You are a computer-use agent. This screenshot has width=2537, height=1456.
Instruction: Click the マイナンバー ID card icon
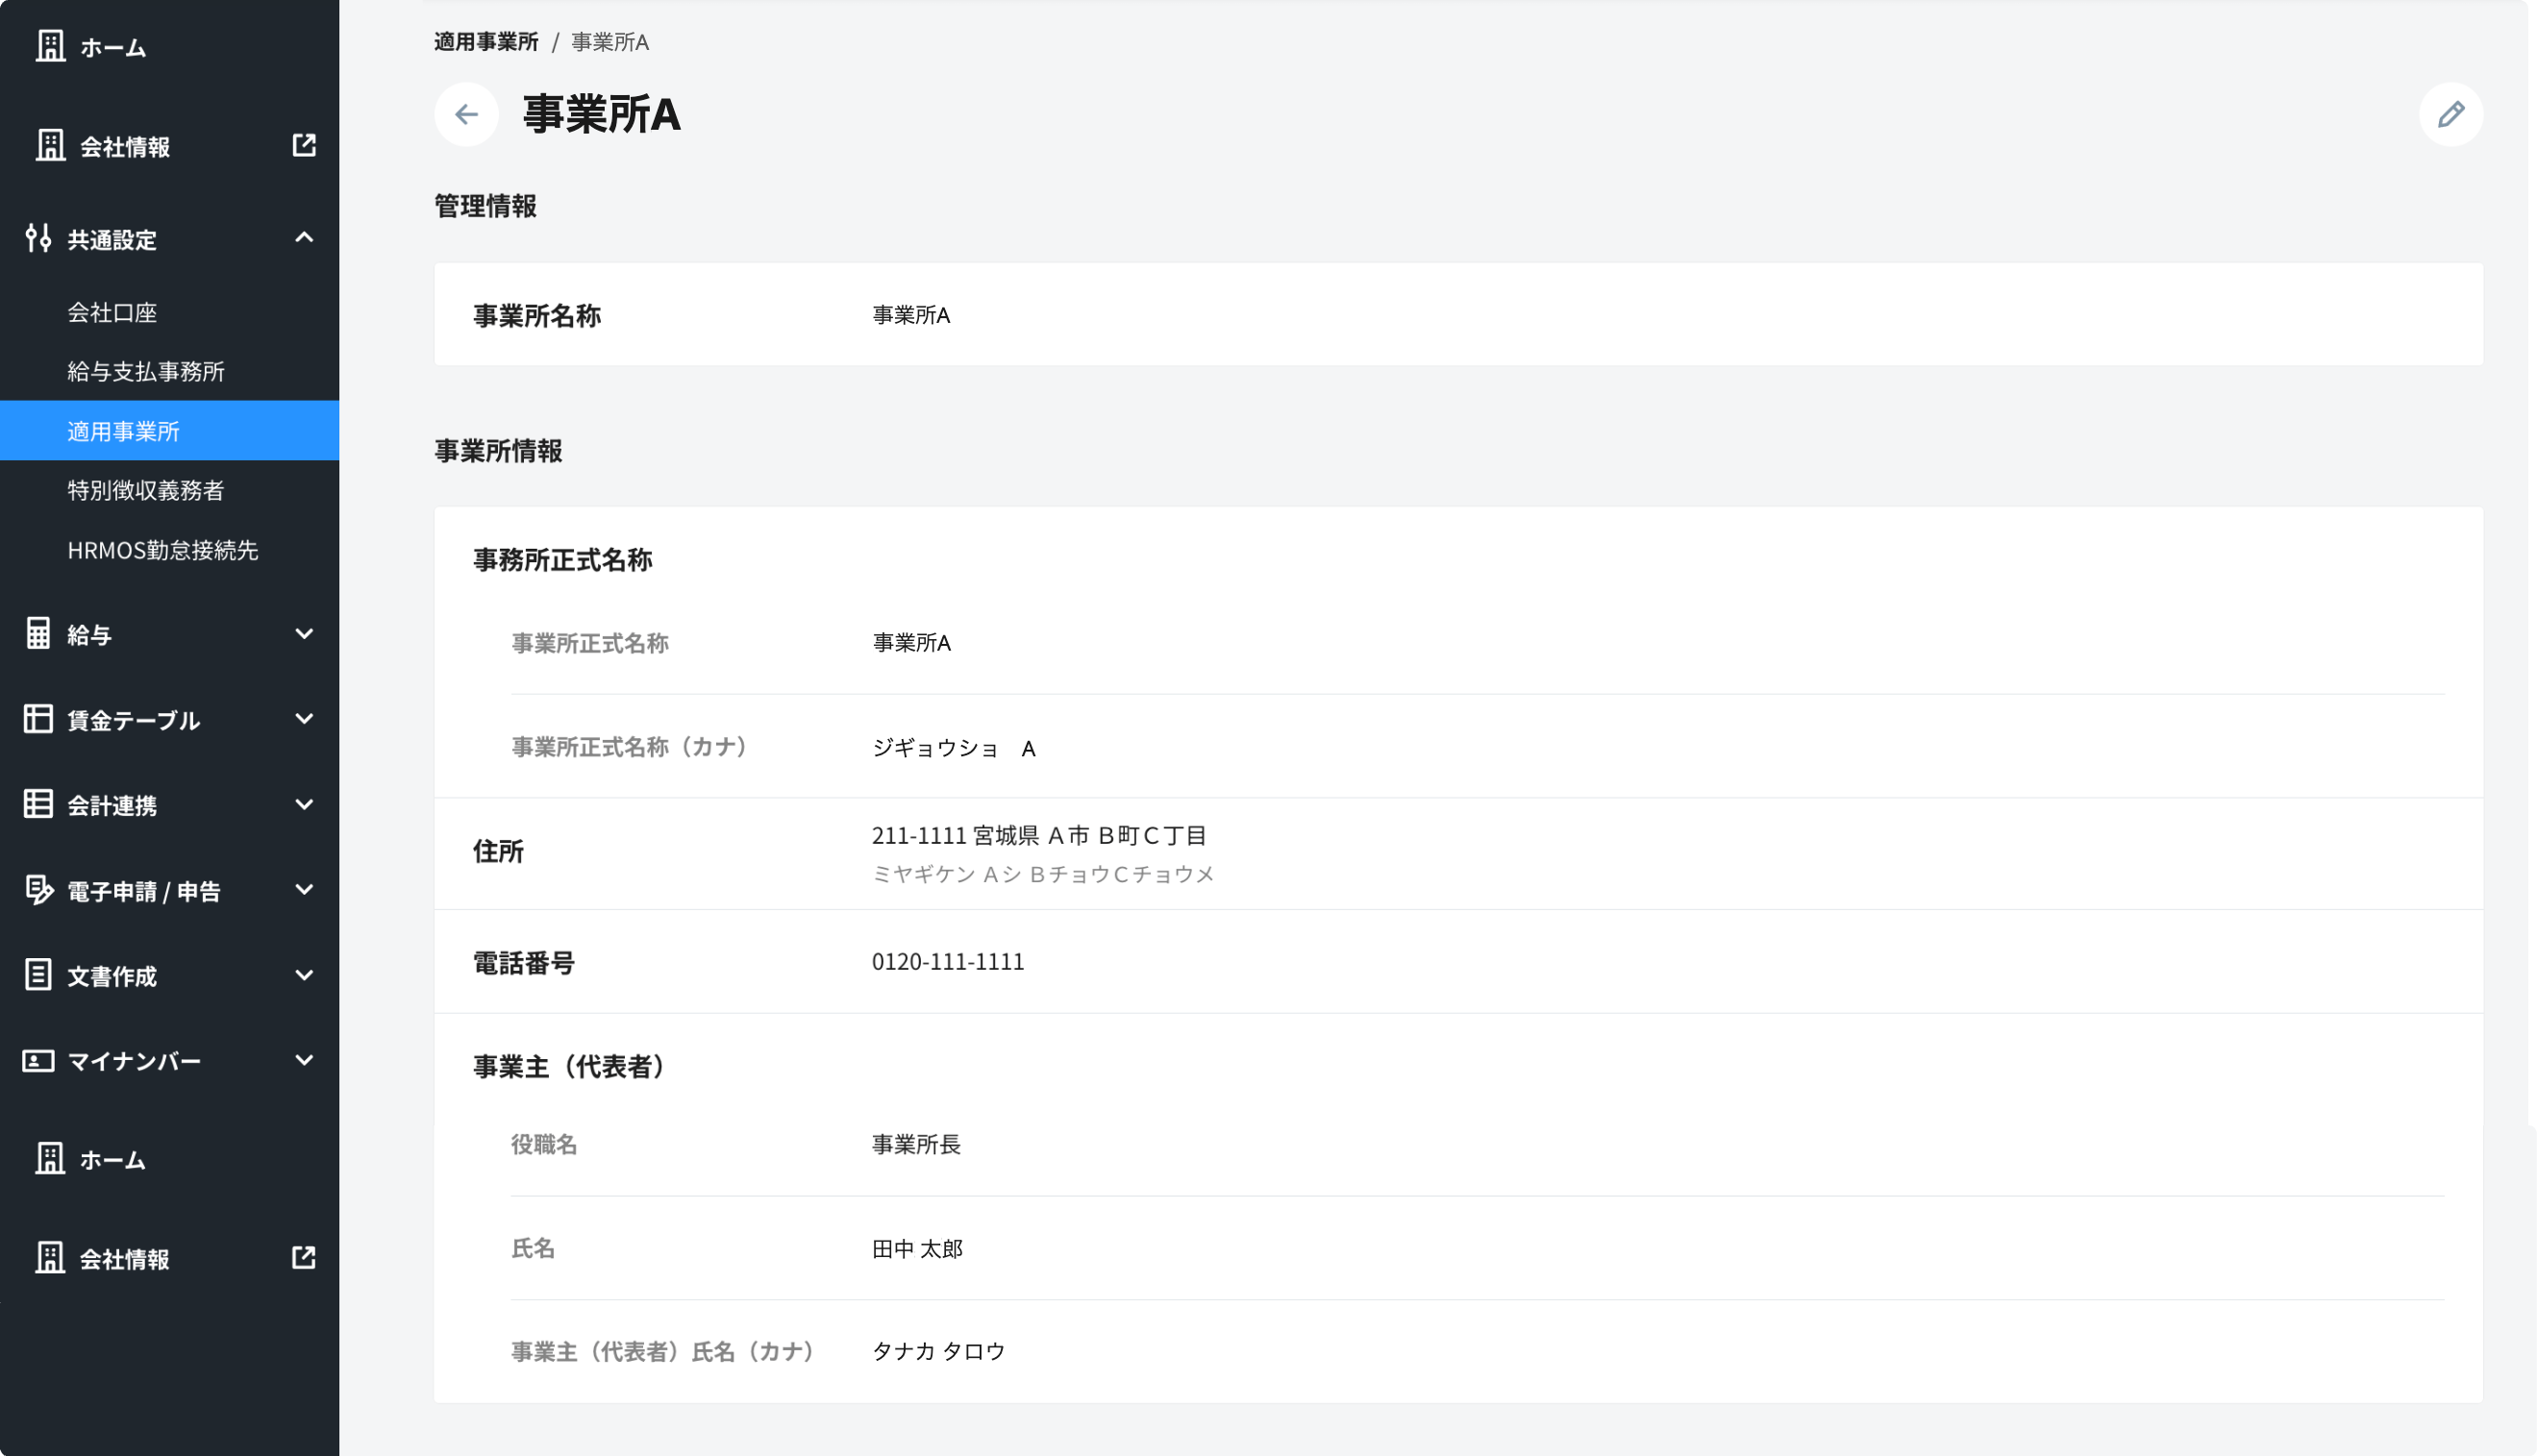pos(38,1061)
